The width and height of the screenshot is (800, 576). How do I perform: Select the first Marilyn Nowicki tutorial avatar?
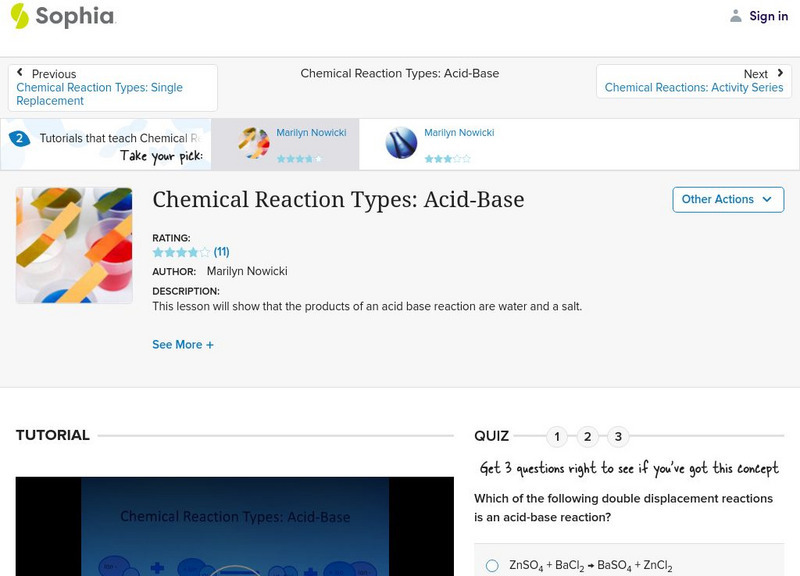click(256, 142)
